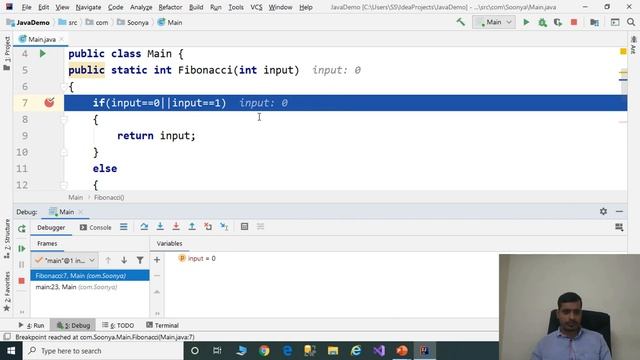Open the thread selector "main"@1 dropdown
This screenshot has height=360, width=640.
[65, 260]
